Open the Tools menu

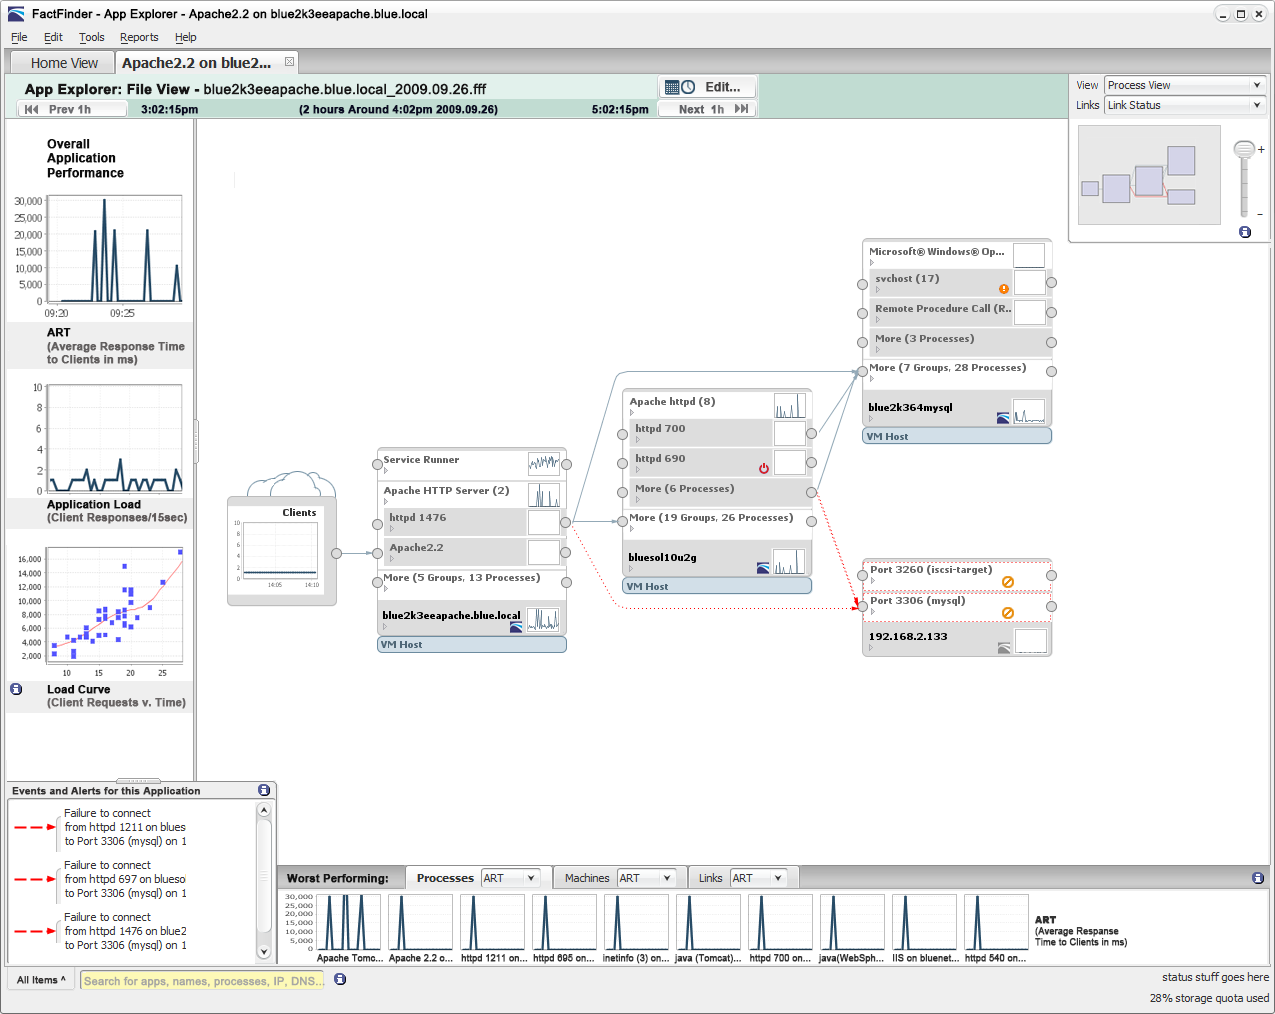92,37
